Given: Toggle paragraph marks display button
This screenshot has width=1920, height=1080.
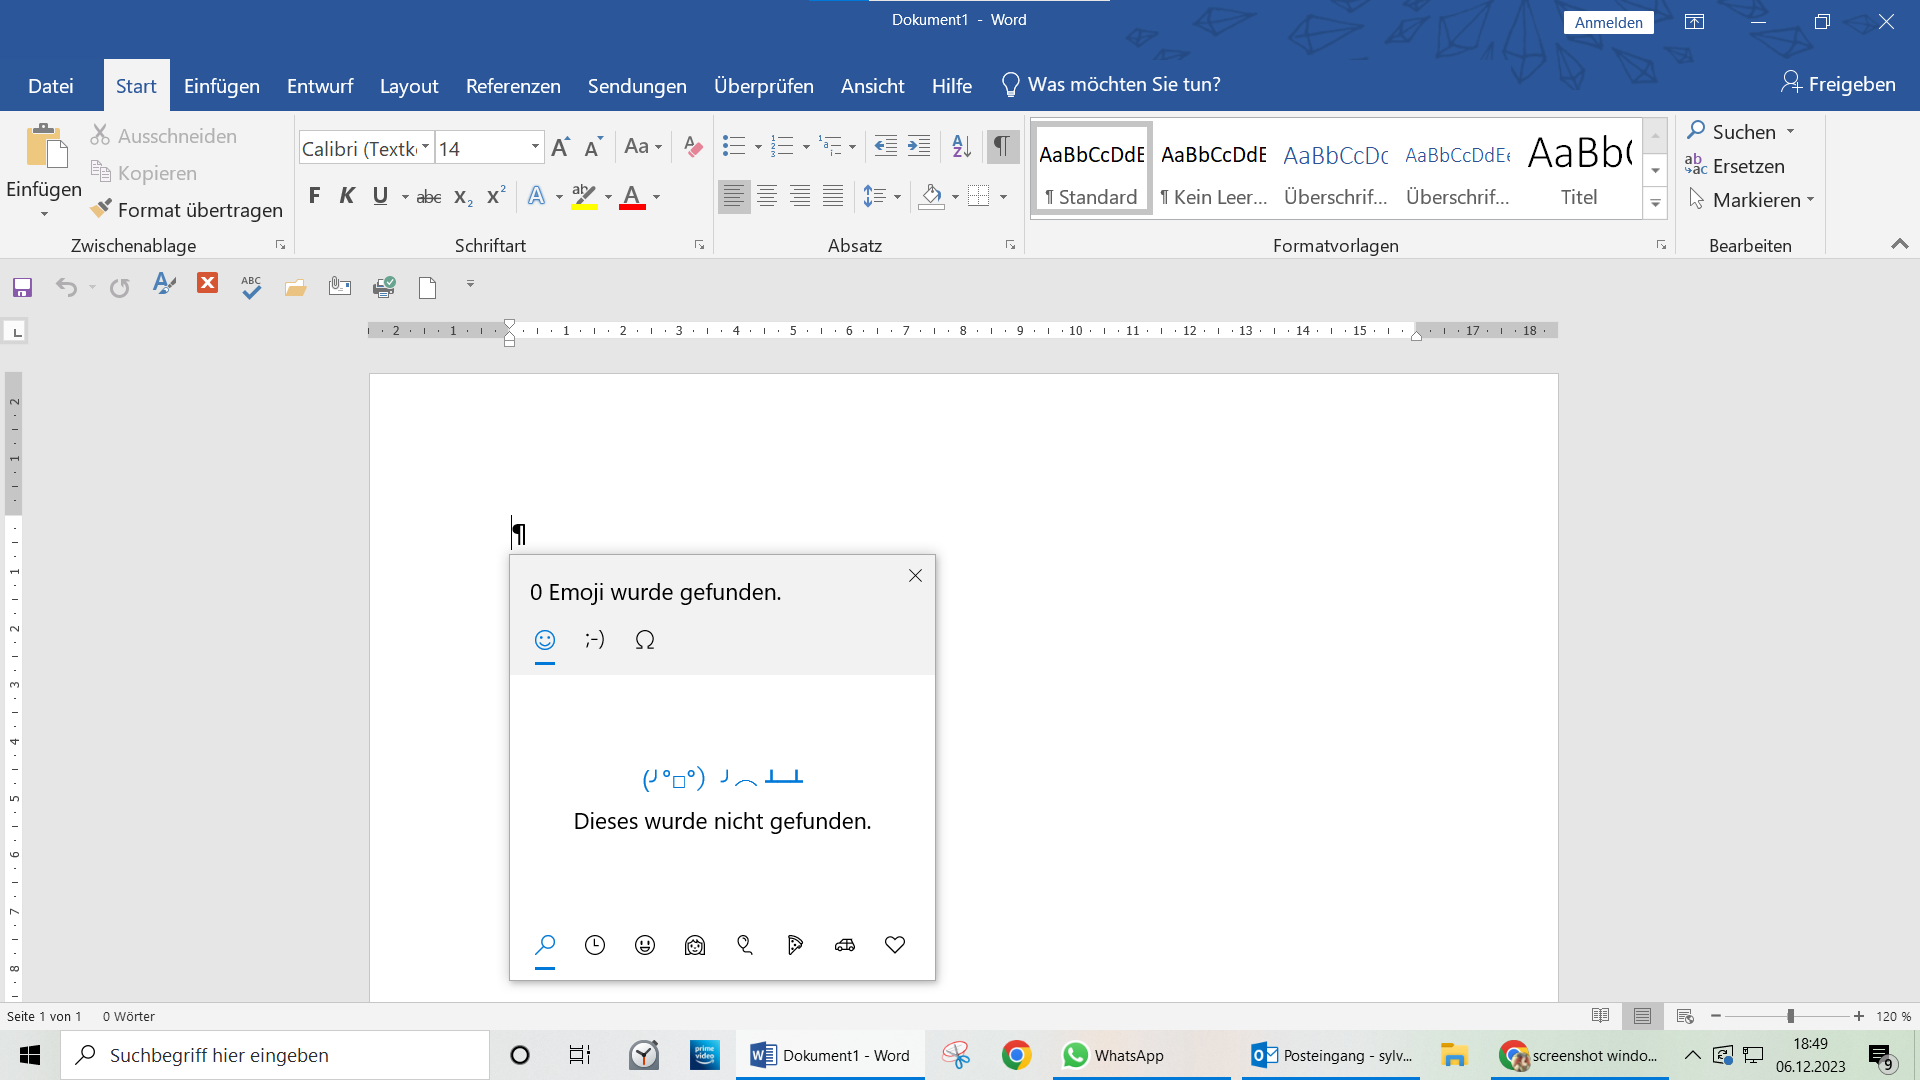Looking at the screenshot, I should point(1001,147).
